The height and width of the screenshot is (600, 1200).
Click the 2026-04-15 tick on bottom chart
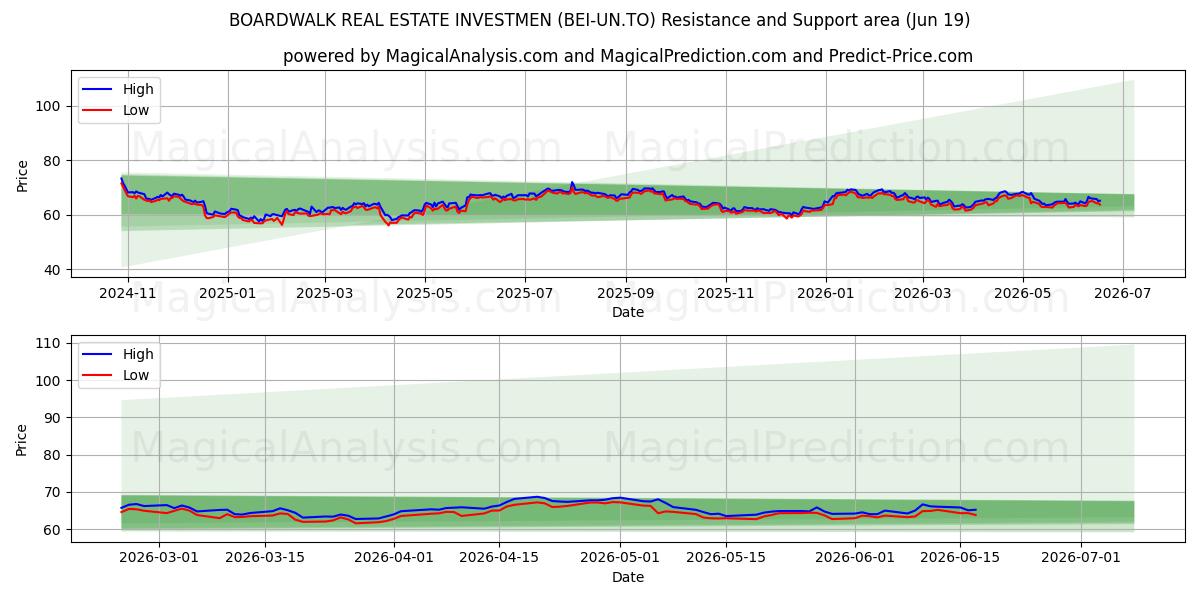(498, 558)
